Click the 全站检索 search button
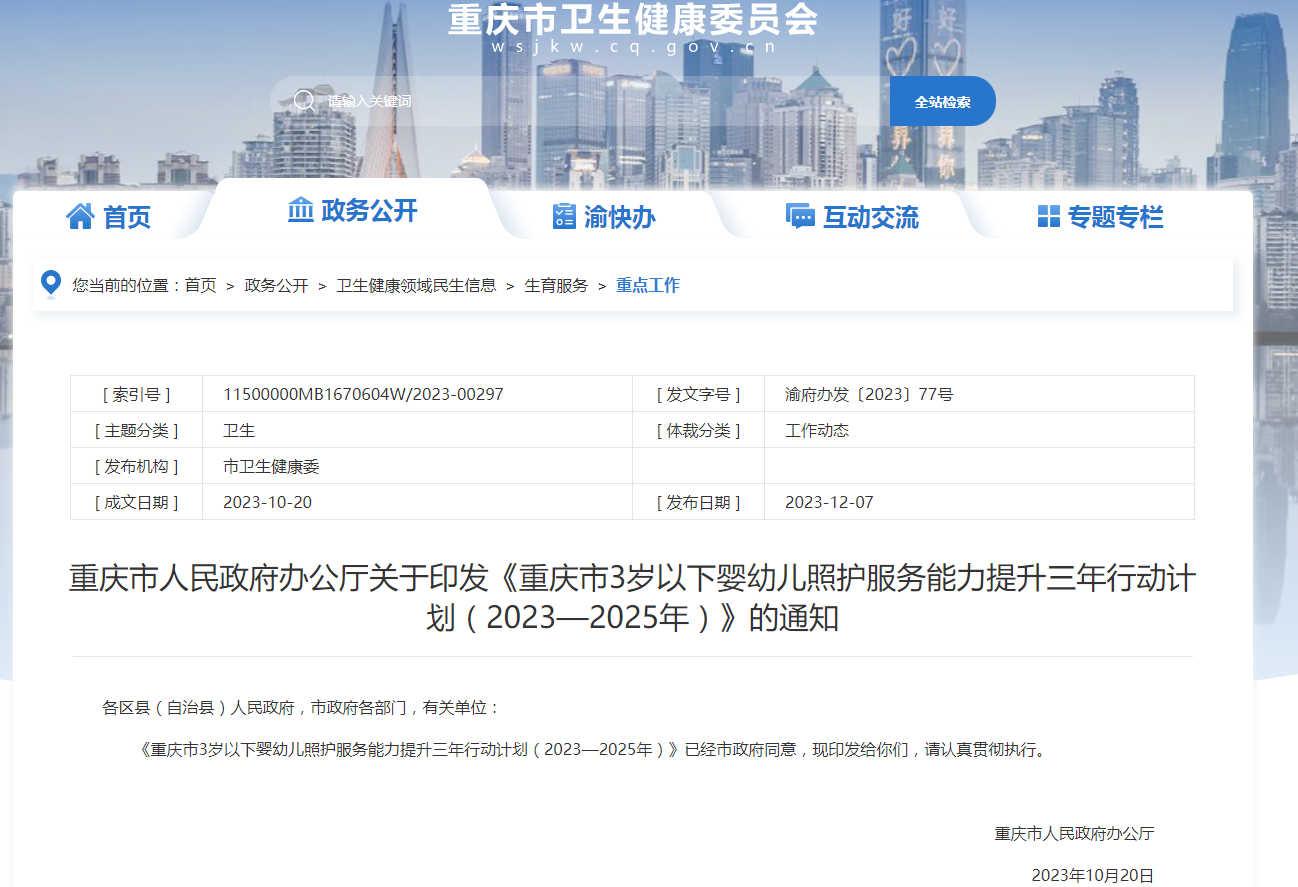The width and height of the screenshot is (1298, 887). pyautogui.click(x=942, y=101)
